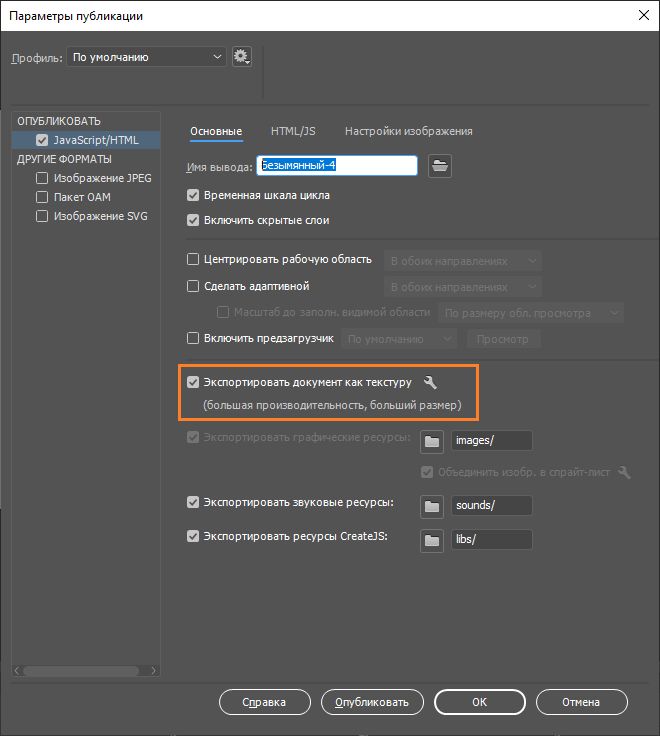
Task: Click the Отмена button
Action: click(x=581, y=702)
